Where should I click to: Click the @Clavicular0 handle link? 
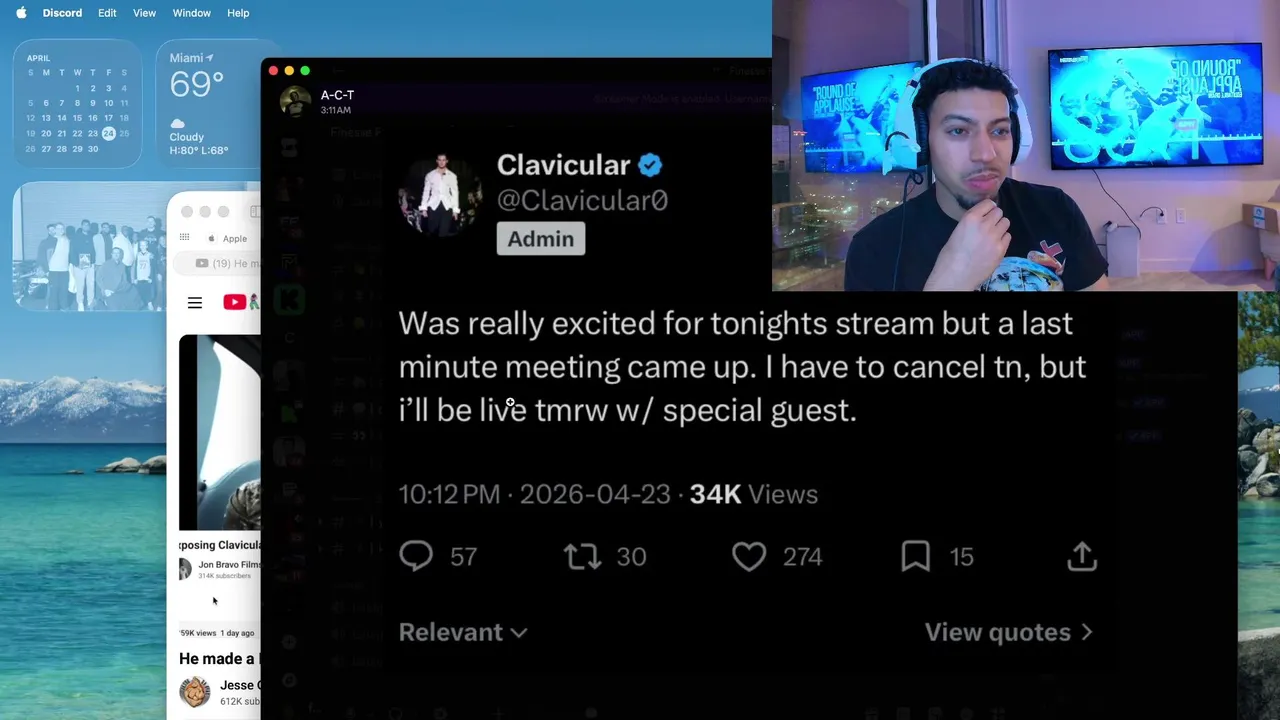click(582, 200)
